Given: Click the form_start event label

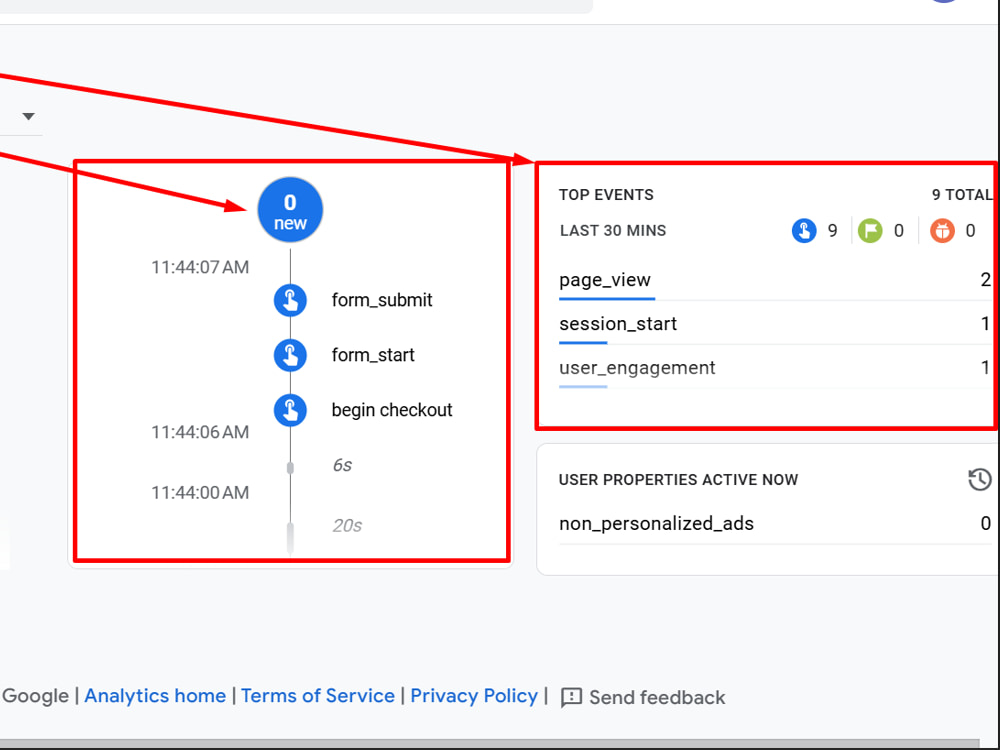Looking at the screenshot, I should tap(373, 355).
